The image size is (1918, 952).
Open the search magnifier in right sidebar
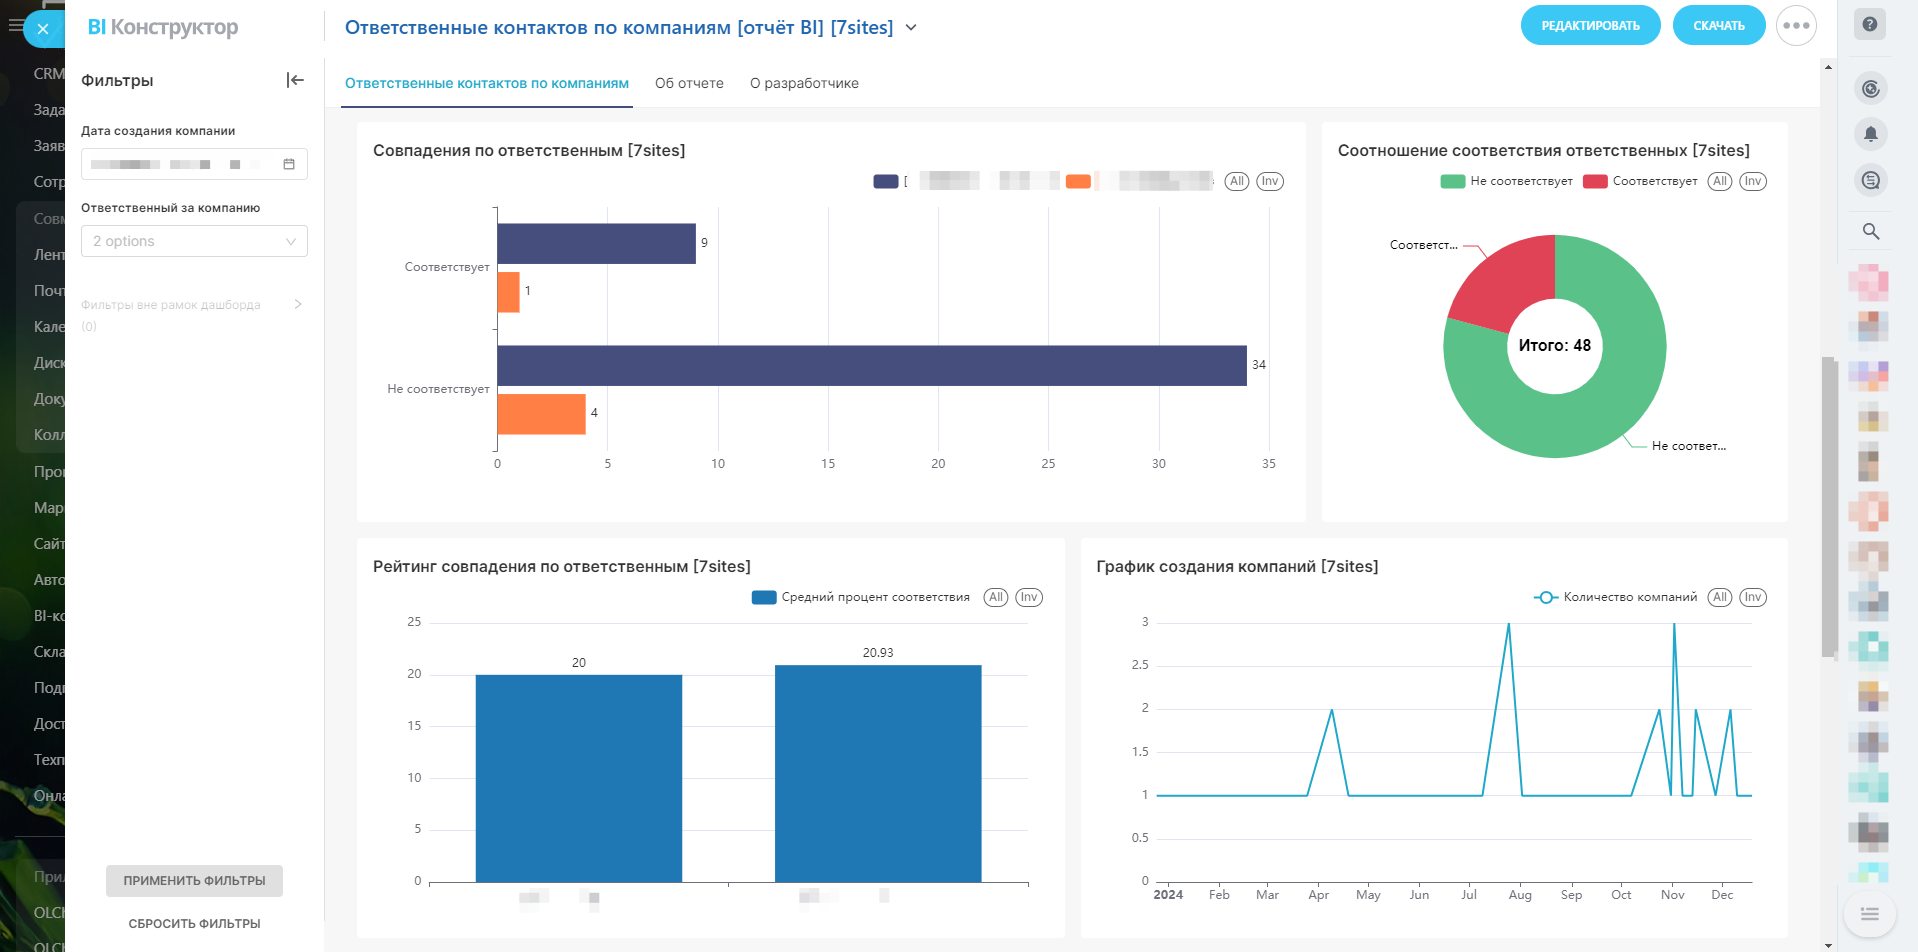1870,231
